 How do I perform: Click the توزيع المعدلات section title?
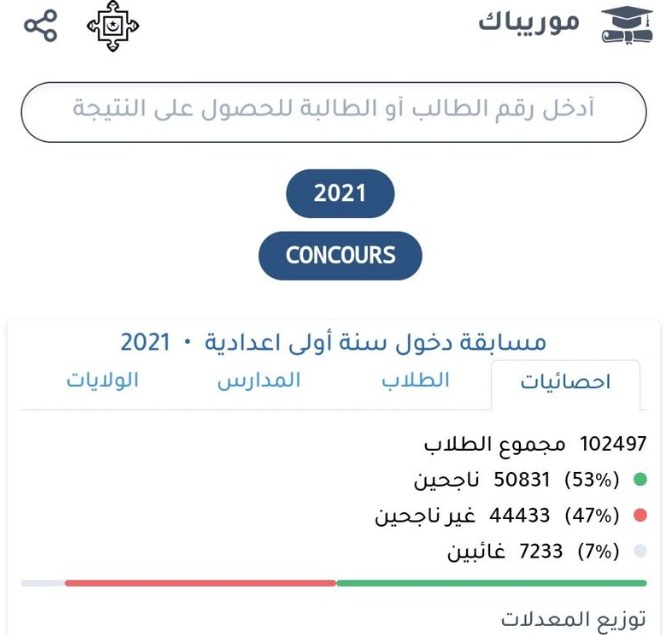coord(573,619)
